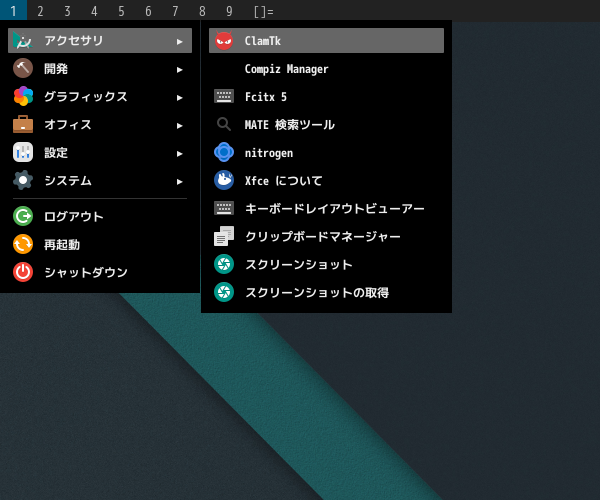This screenshot has height=500, width=600.
Task: Click the アクセサリ category icon
Action: pos(23,41)
